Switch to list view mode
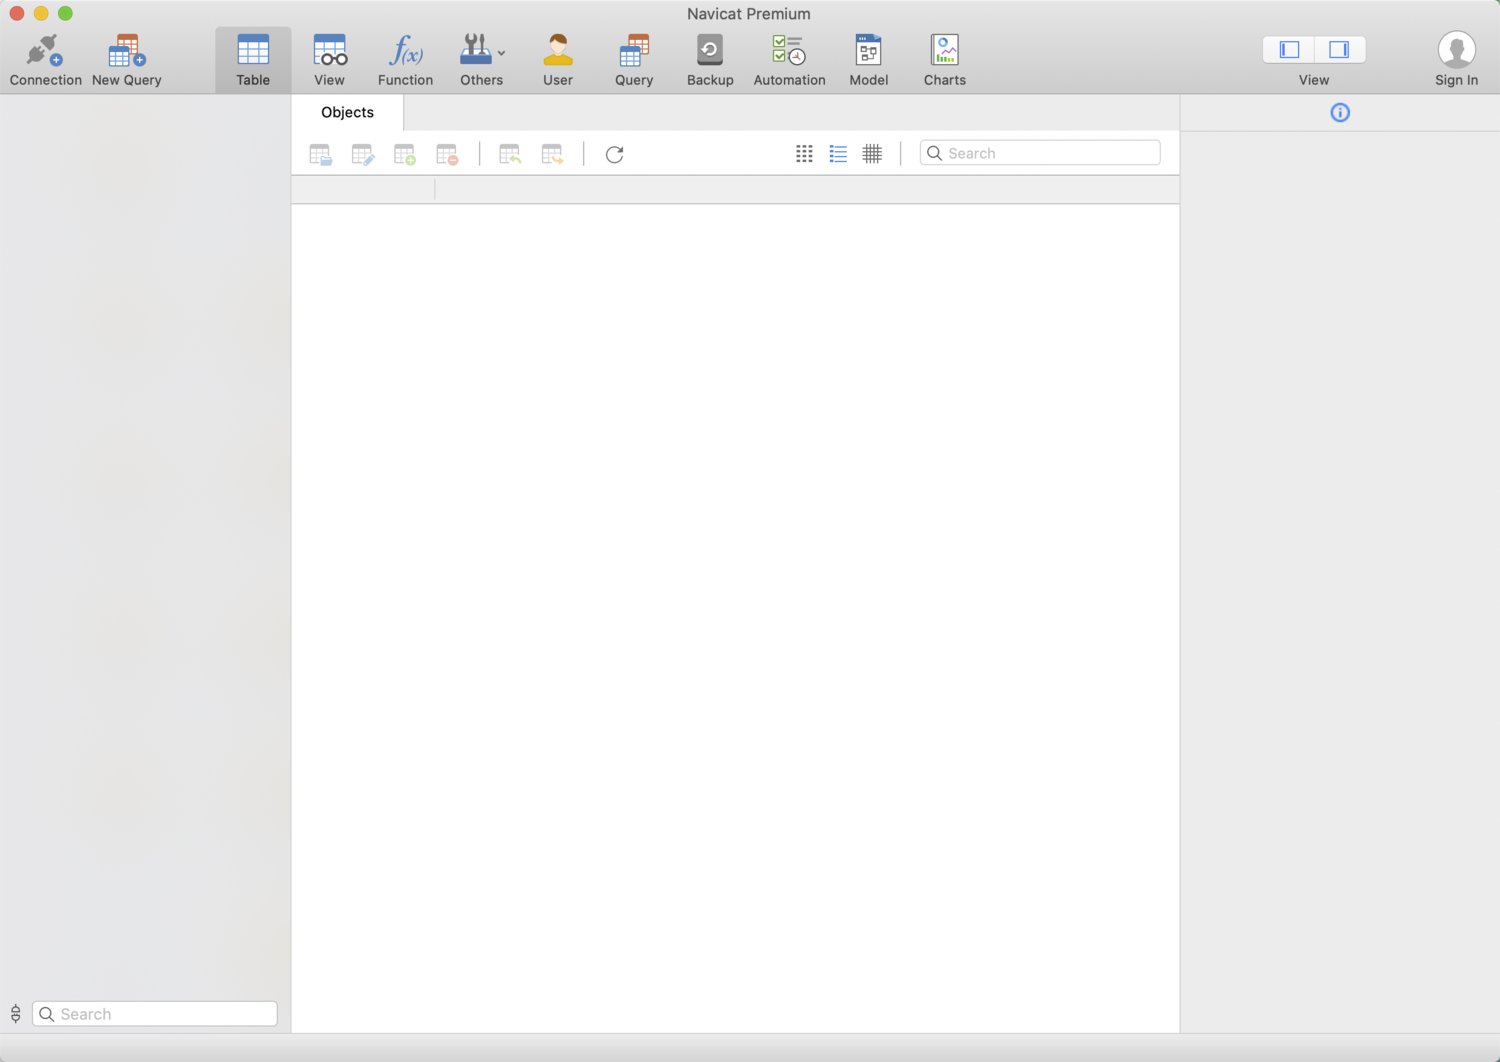The height and width of the screenshot is (1062, 1500). click(838, 153)
